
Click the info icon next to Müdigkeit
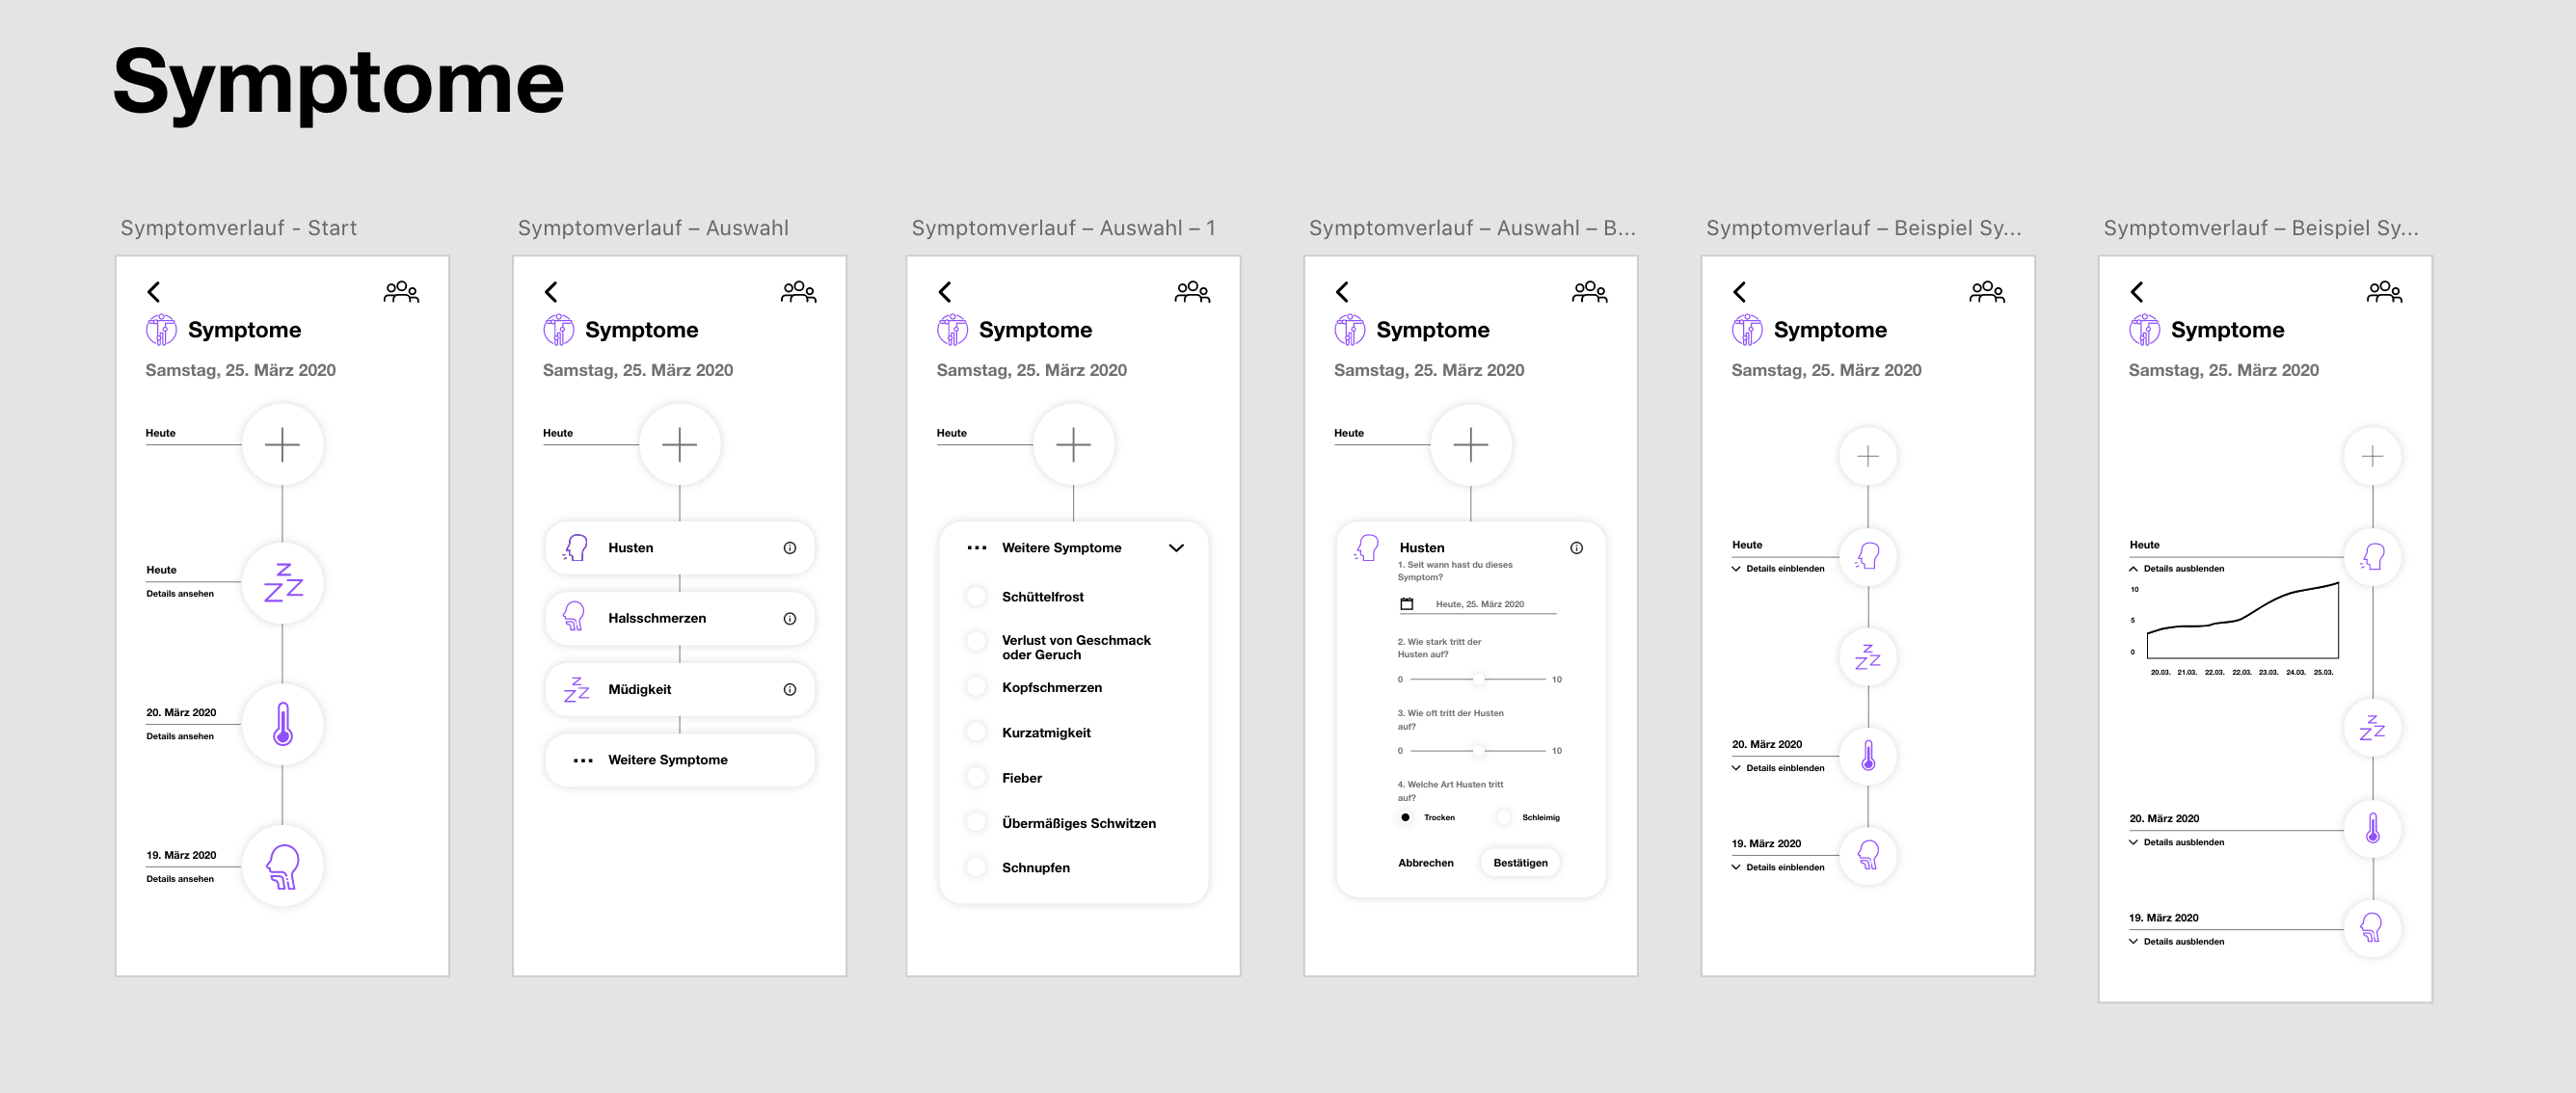(x=789, y=690)
